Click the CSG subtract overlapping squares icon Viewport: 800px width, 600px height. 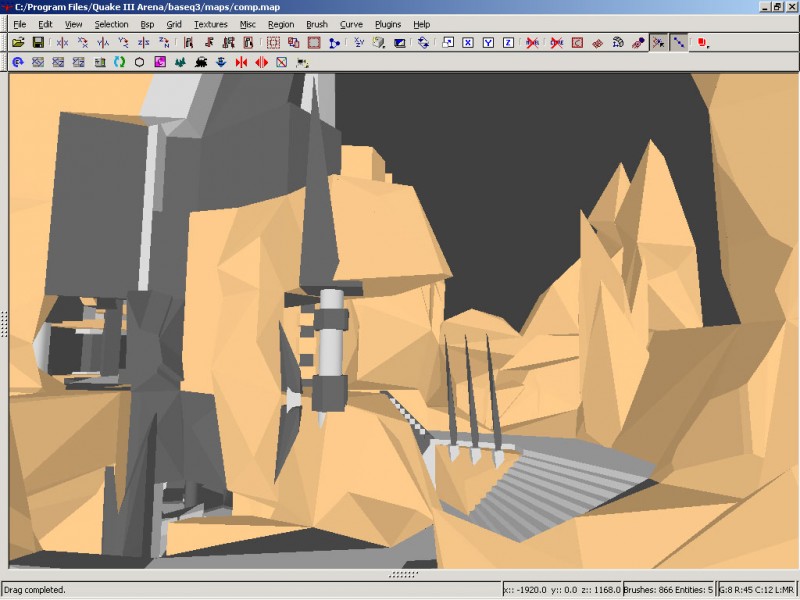(293, 42)
